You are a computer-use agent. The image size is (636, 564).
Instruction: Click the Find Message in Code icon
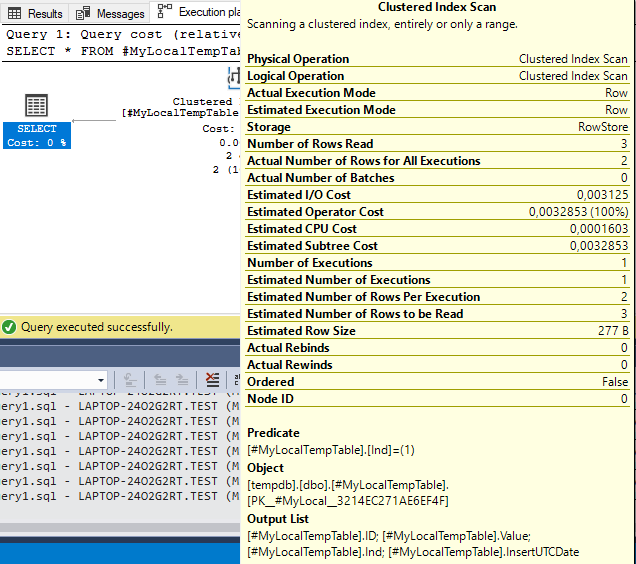tap(130, 380)
